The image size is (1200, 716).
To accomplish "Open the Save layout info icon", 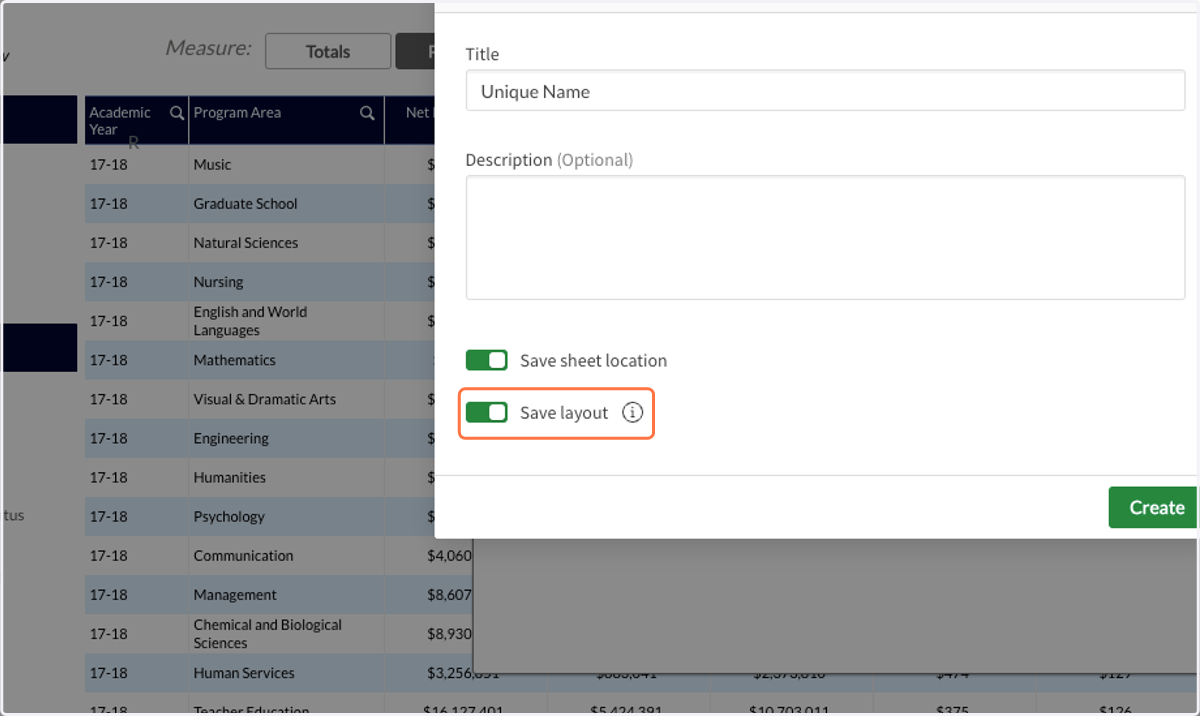I will 632,413.
